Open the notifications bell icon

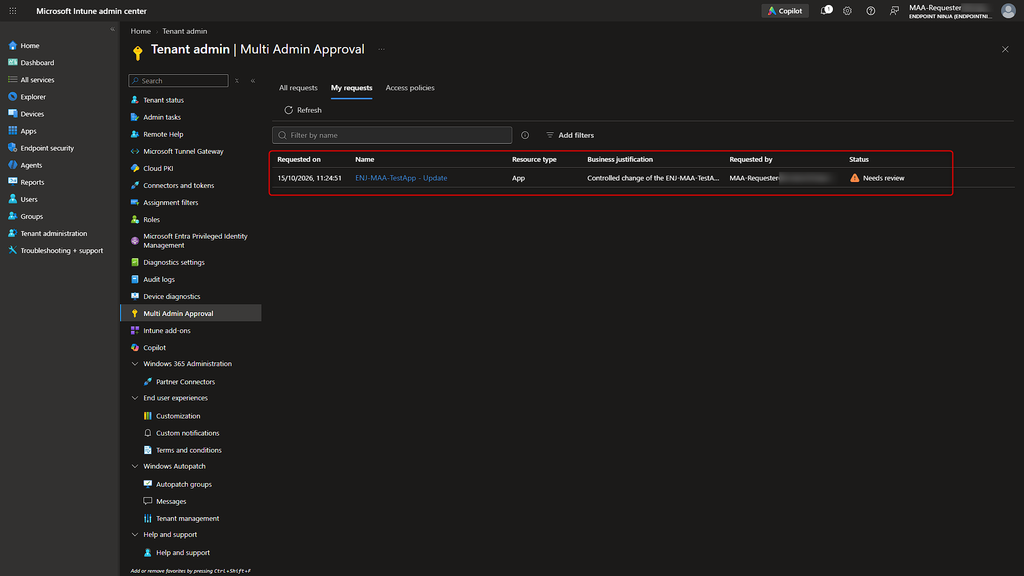(826, 10)
